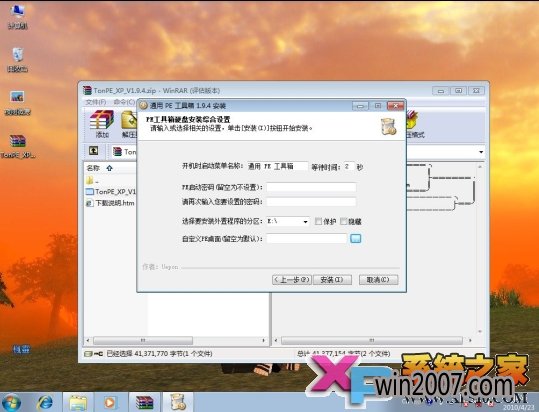Click the WinRAR up-one-level folder icon
This screenshot has height=412, width=539.
[x=94, y=151]
